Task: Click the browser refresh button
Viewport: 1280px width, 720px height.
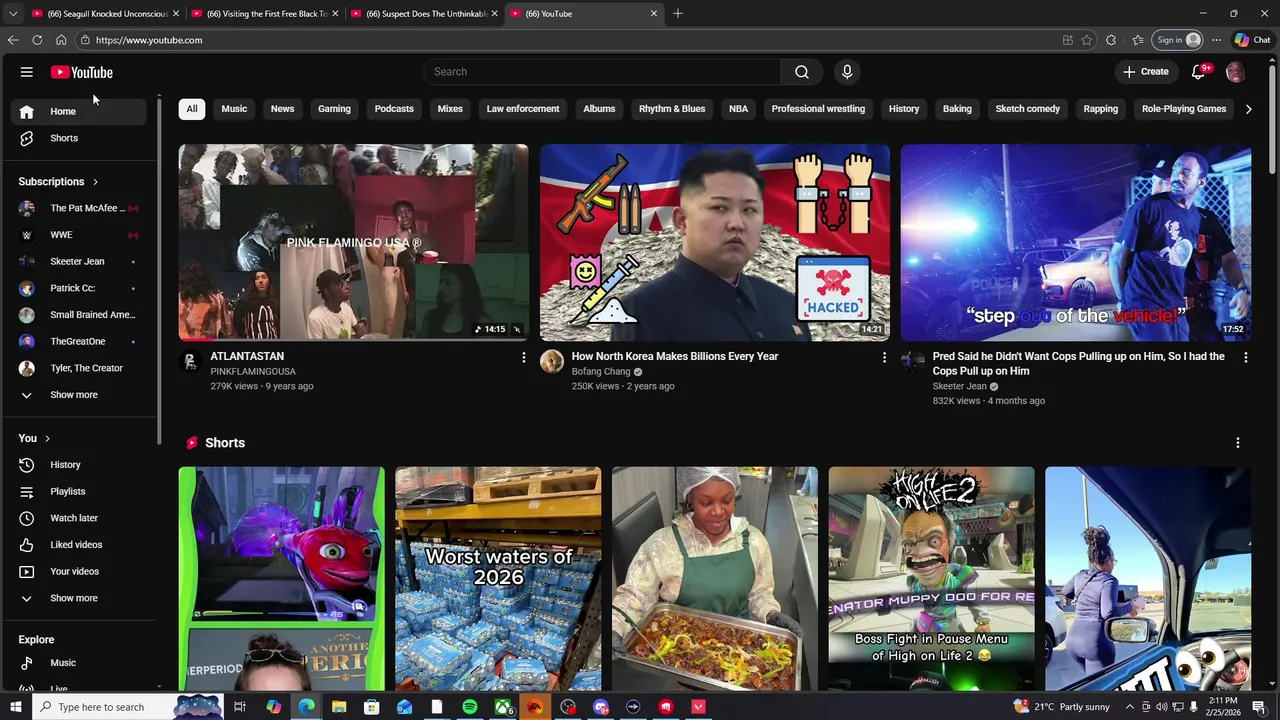Action: (37, 40)
